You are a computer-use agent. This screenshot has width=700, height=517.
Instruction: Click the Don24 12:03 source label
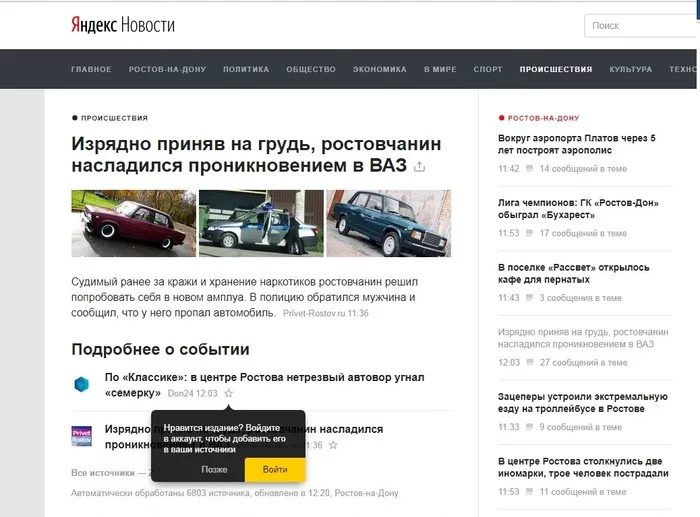point(192,393)
